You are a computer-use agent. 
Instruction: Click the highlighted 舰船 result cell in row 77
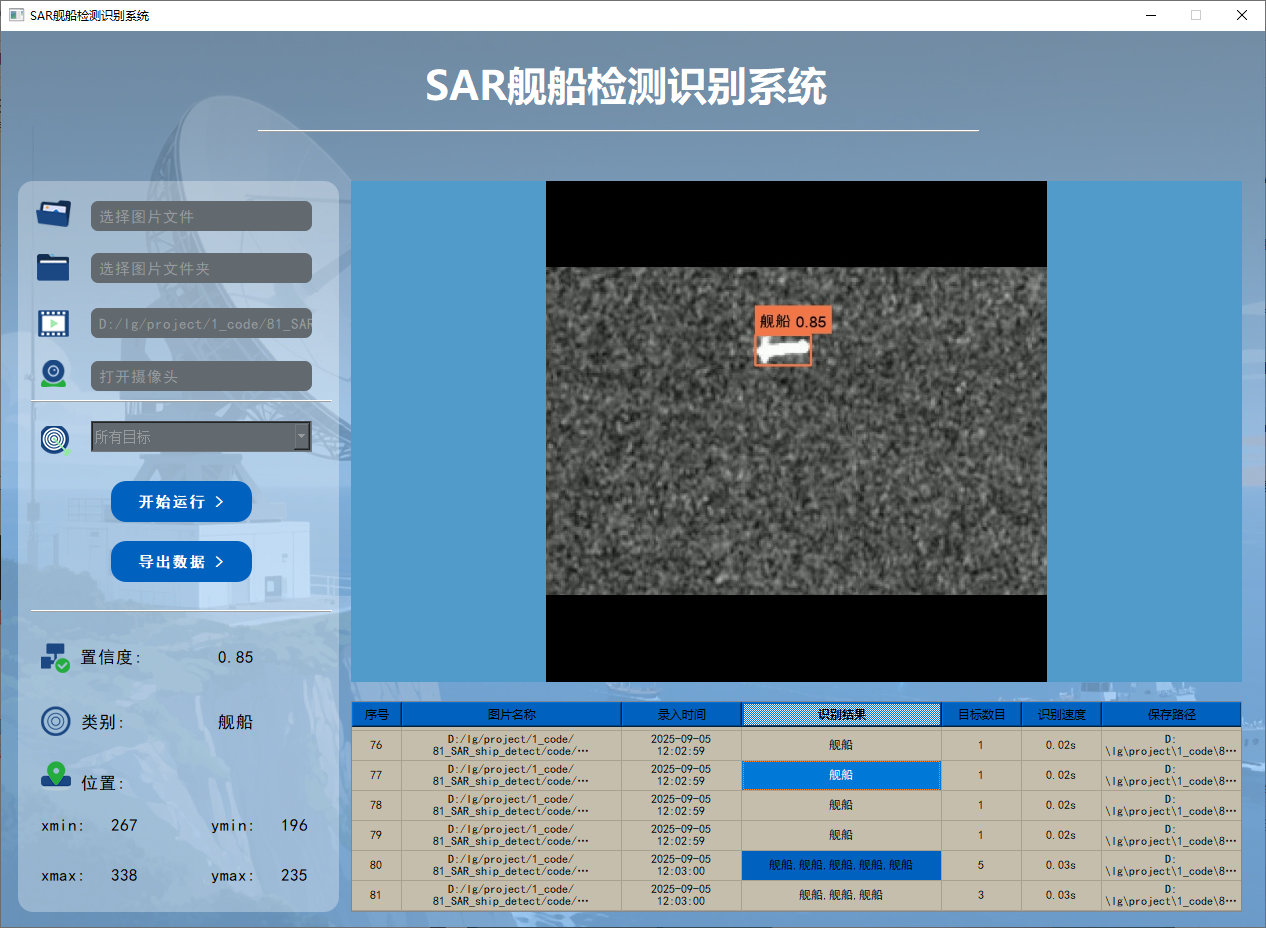point(841,775)
